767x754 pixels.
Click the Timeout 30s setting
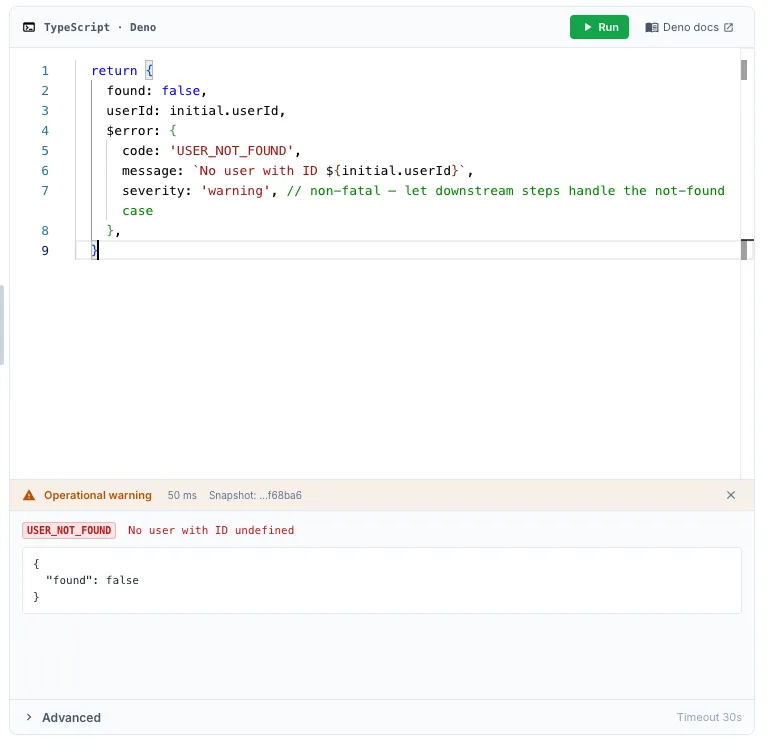coord(709,717)
